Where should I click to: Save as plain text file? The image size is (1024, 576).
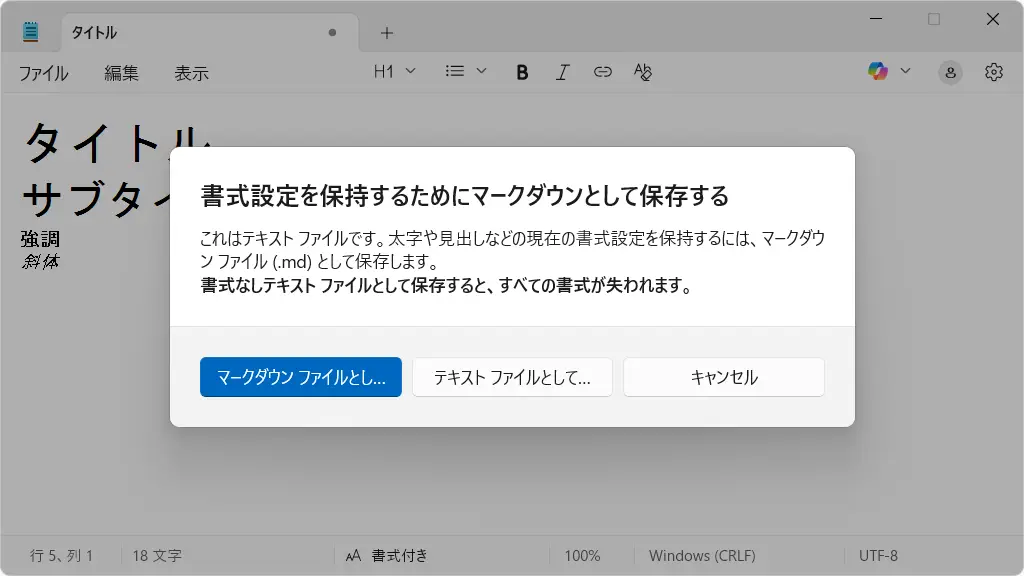(512, 377)
